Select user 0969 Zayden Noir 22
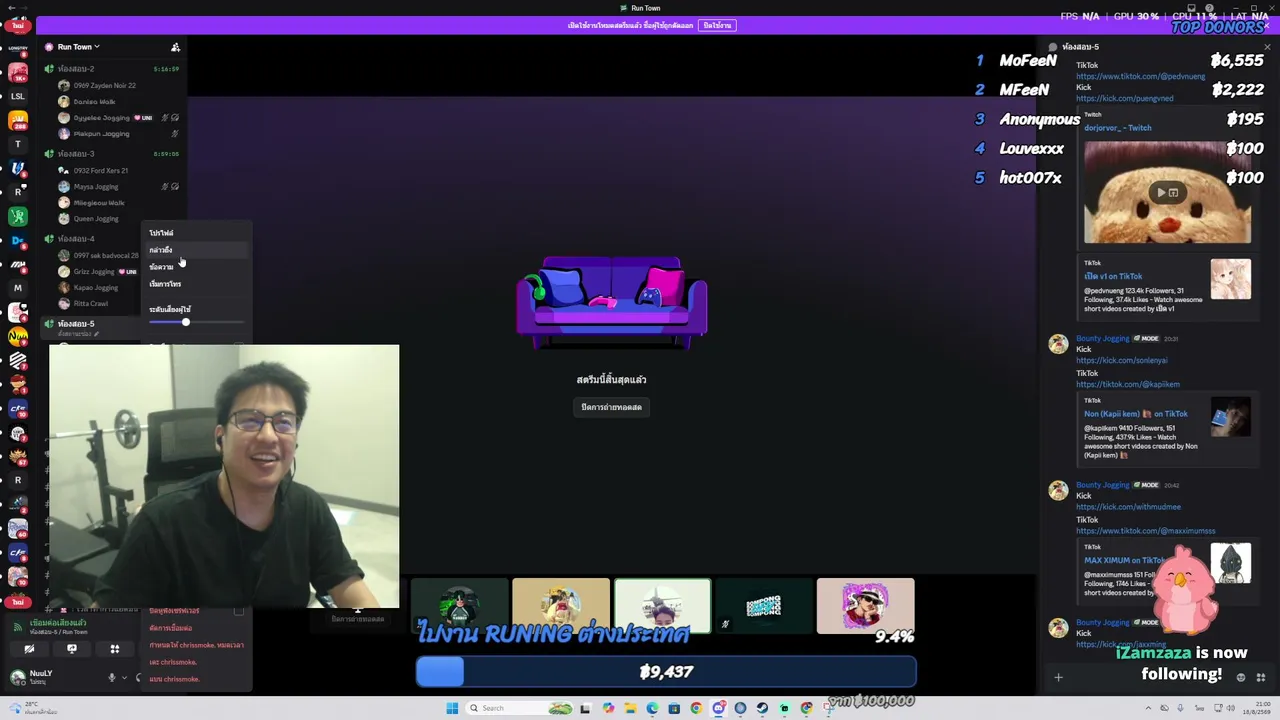 (x=104, y=86)
